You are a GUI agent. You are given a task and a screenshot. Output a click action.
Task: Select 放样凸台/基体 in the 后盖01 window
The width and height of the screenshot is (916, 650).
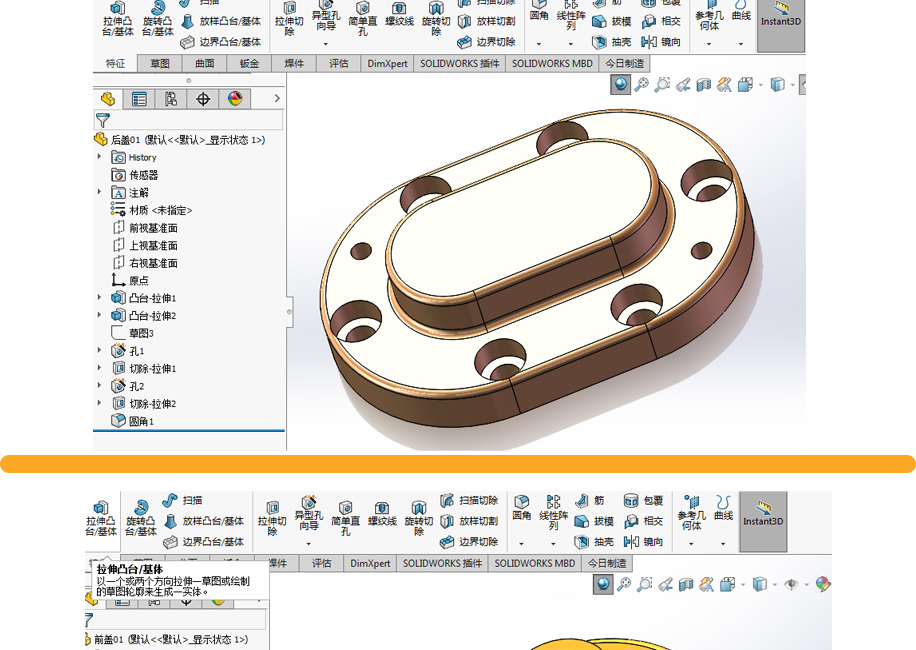tap(221, 22)
